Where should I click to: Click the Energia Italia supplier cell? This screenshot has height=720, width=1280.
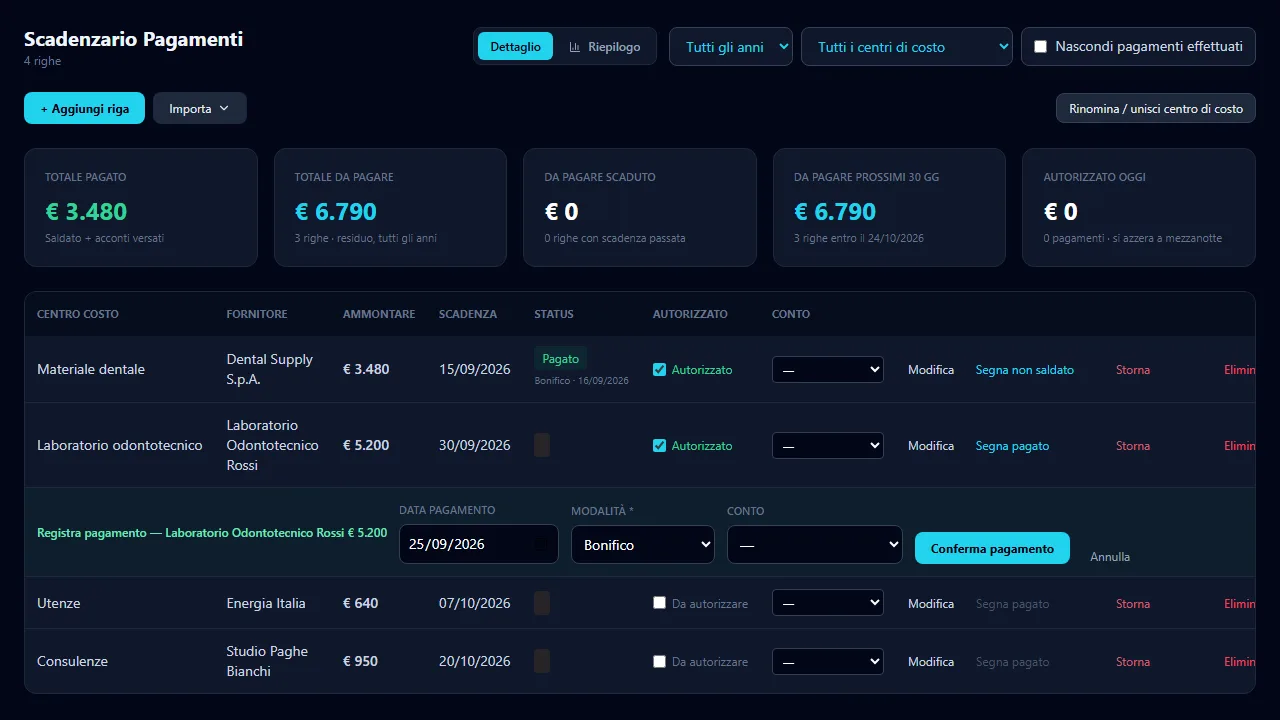266,603
